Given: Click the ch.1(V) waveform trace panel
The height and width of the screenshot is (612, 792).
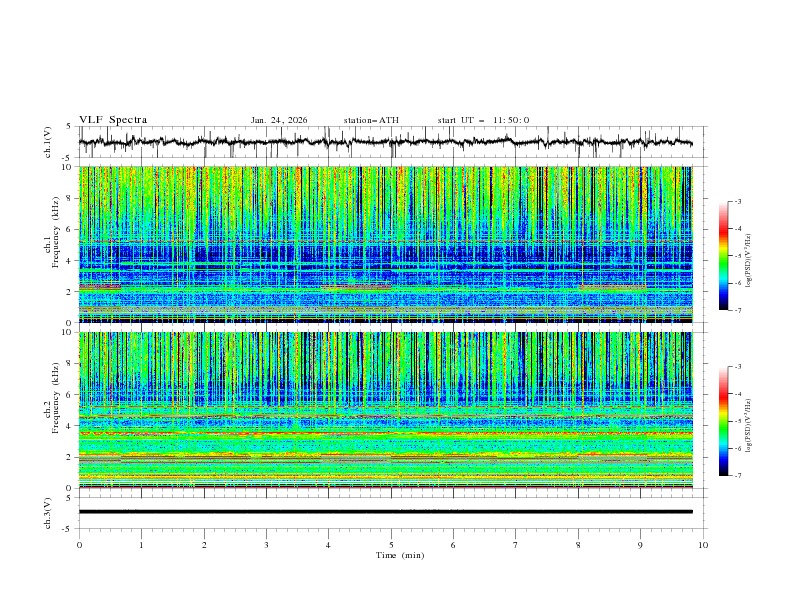Looking at the screenshot, I should coord(390,143).
